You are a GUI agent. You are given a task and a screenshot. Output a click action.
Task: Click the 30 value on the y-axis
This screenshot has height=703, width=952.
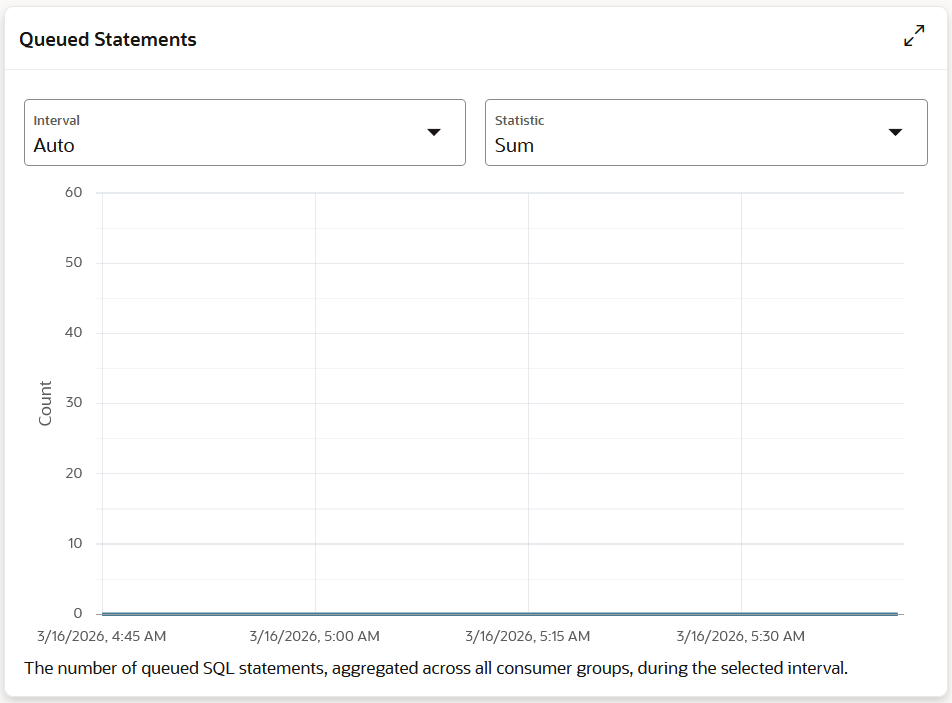(73, 402)
